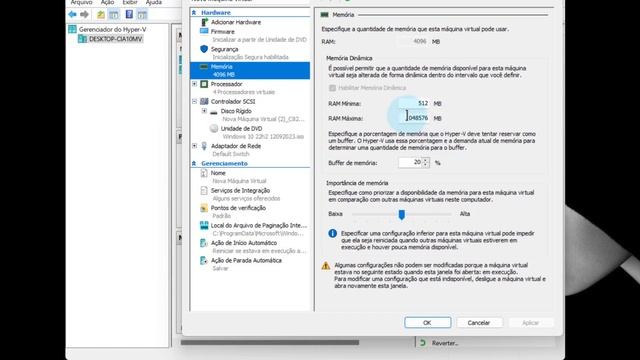Click the RAM Mínima field

click(414, 103)
